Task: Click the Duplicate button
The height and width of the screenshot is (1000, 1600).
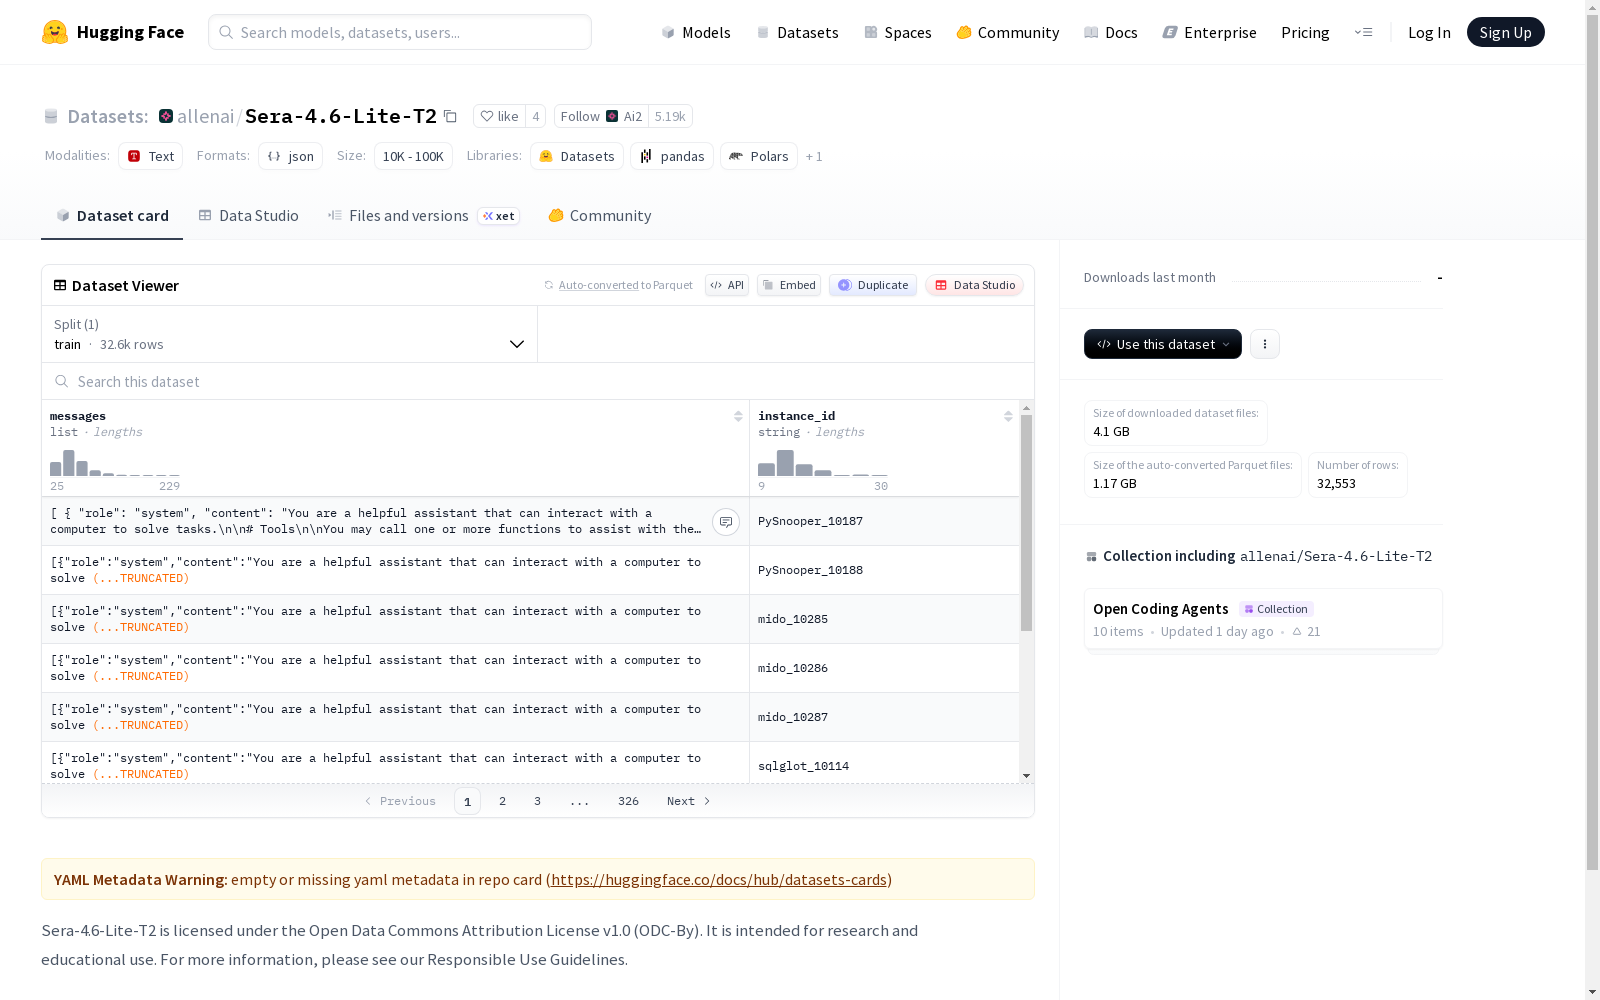Action: click(873, 285)
